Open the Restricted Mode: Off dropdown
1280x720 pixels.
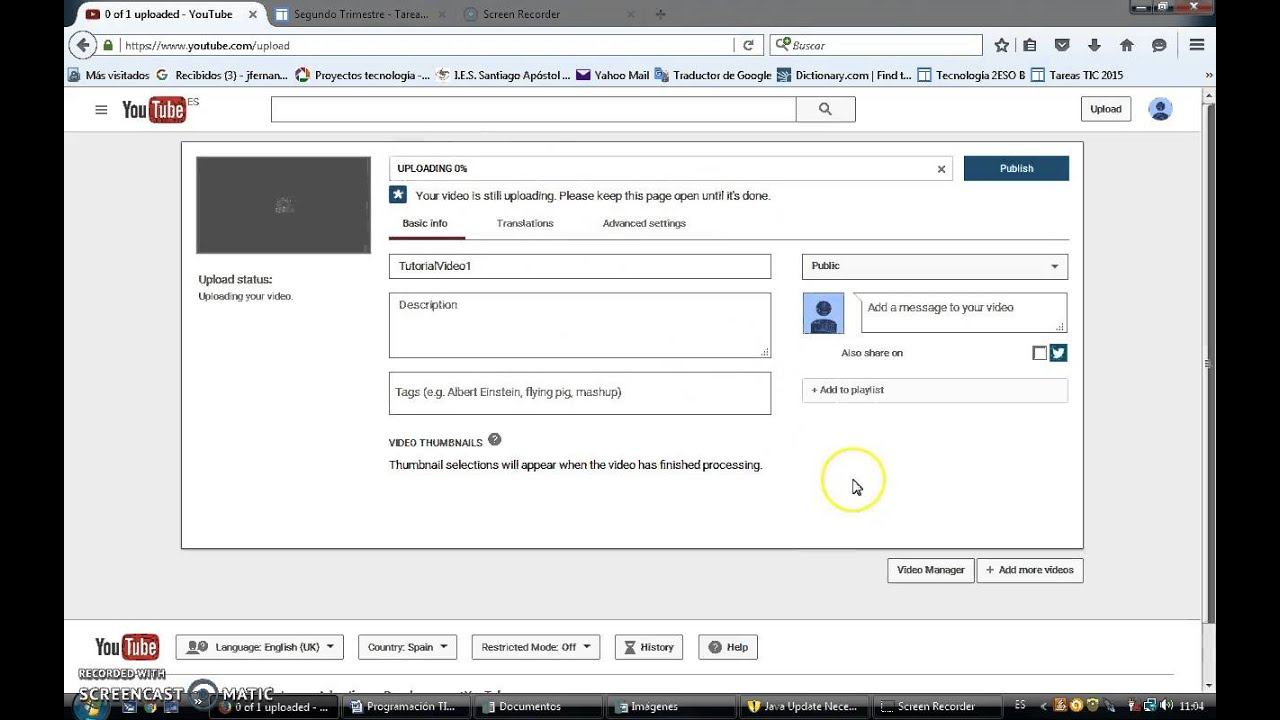point(535,647)
